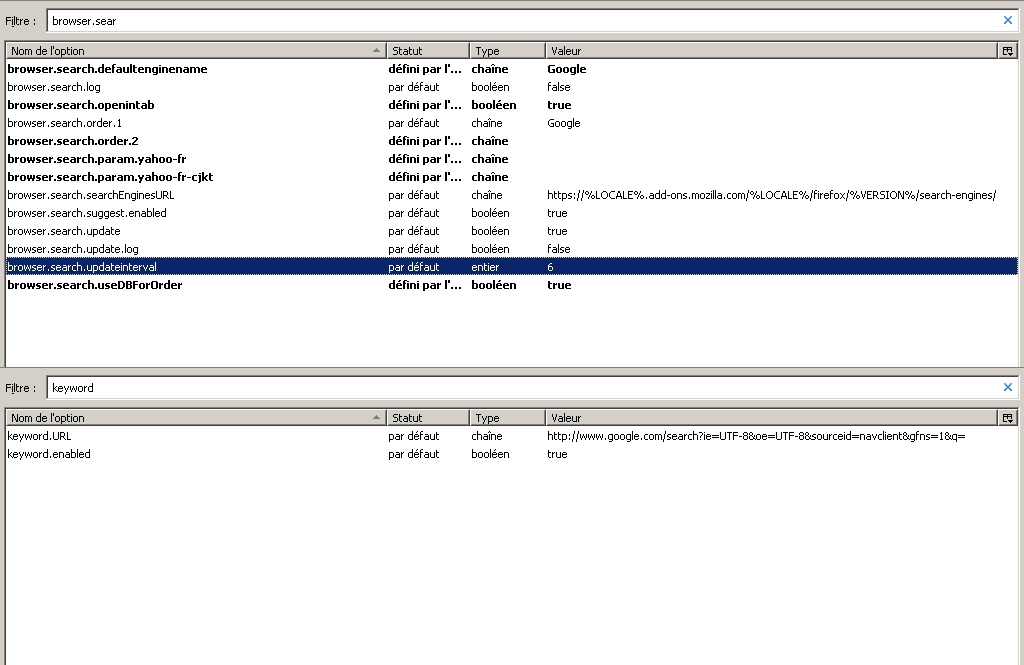Sort by Type column in the keyword table

[x=507, y=418]
